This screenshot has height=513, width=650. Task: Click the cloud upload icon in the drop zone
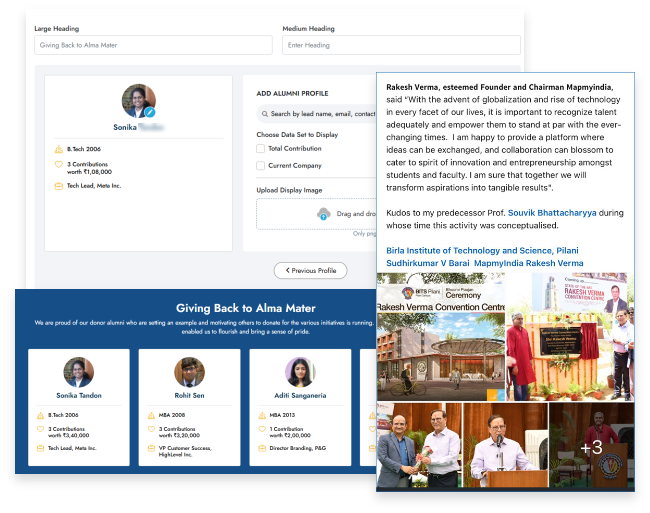click(323, 214)
